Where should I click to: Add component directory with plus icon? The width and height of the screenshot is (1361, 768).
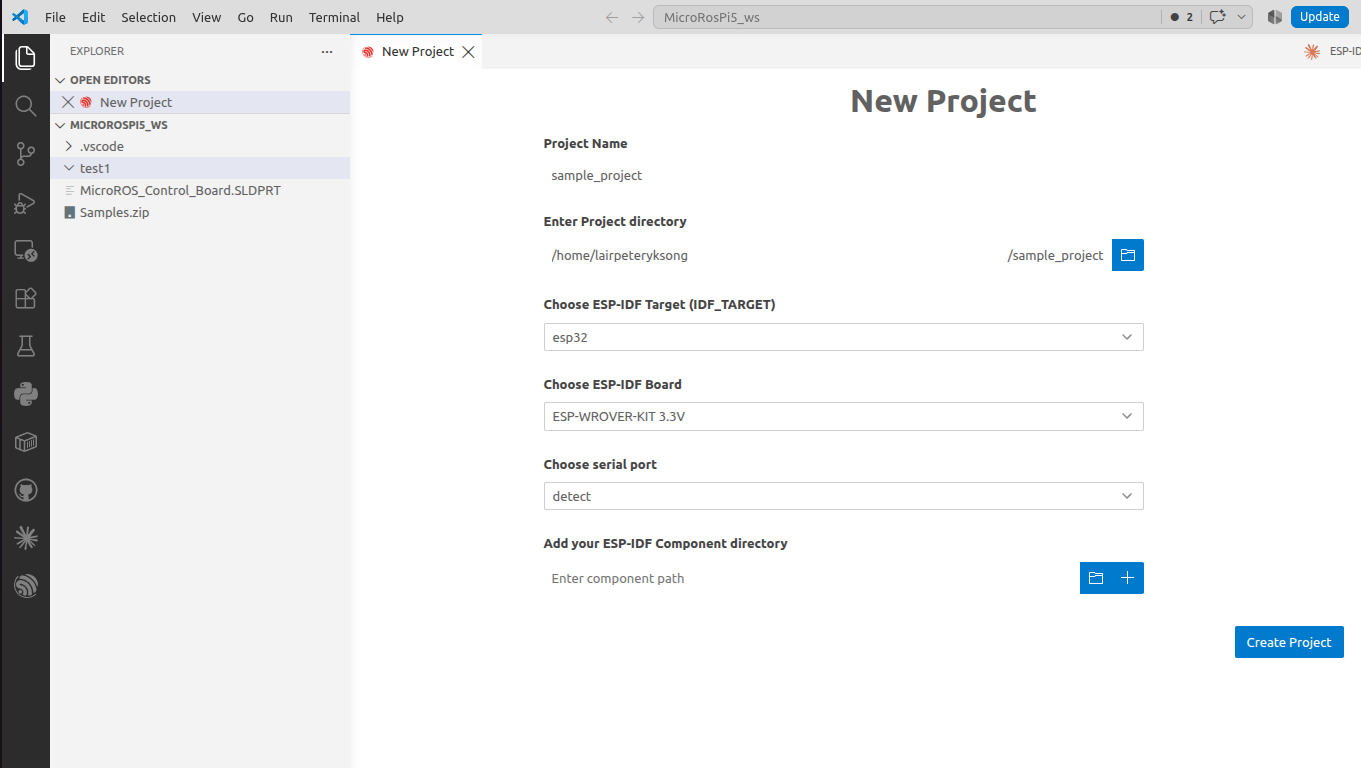tap(1128, 578)
